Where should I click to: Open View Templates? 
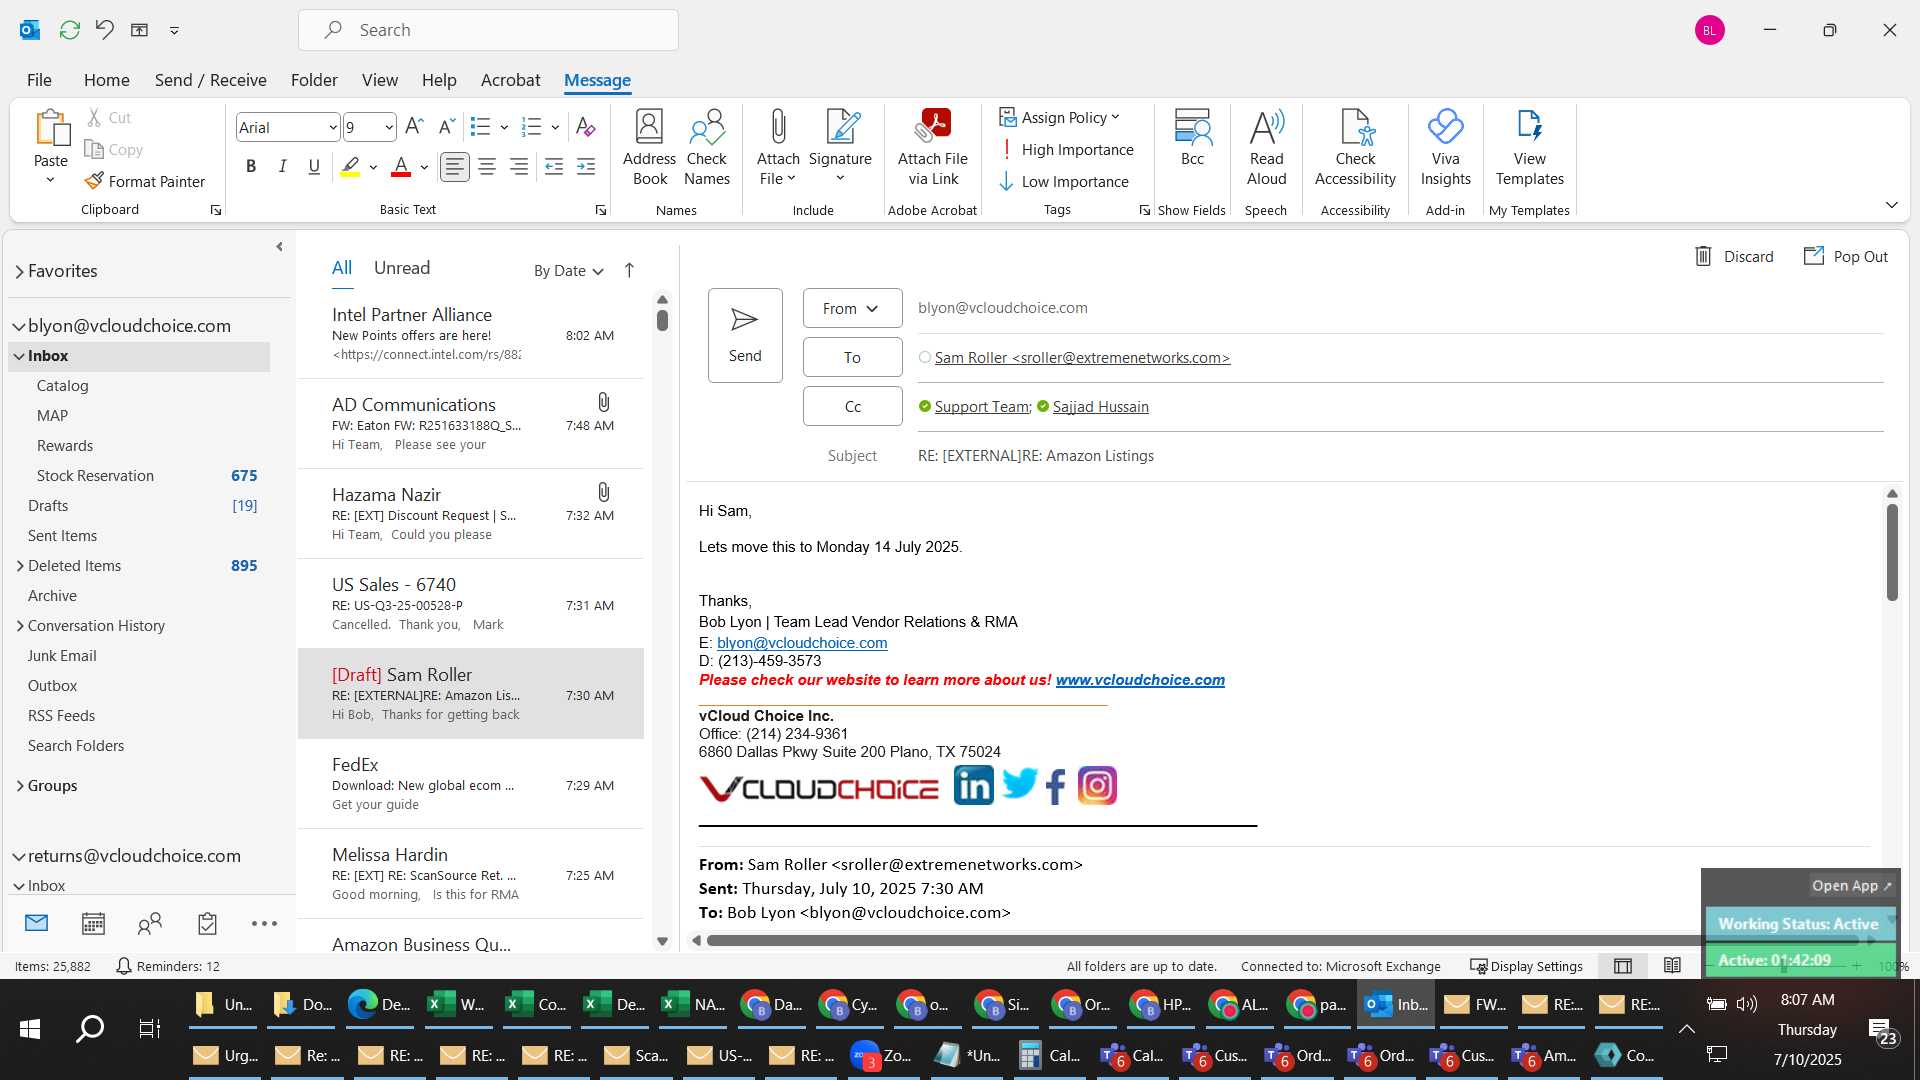[x=1529, y=148]
